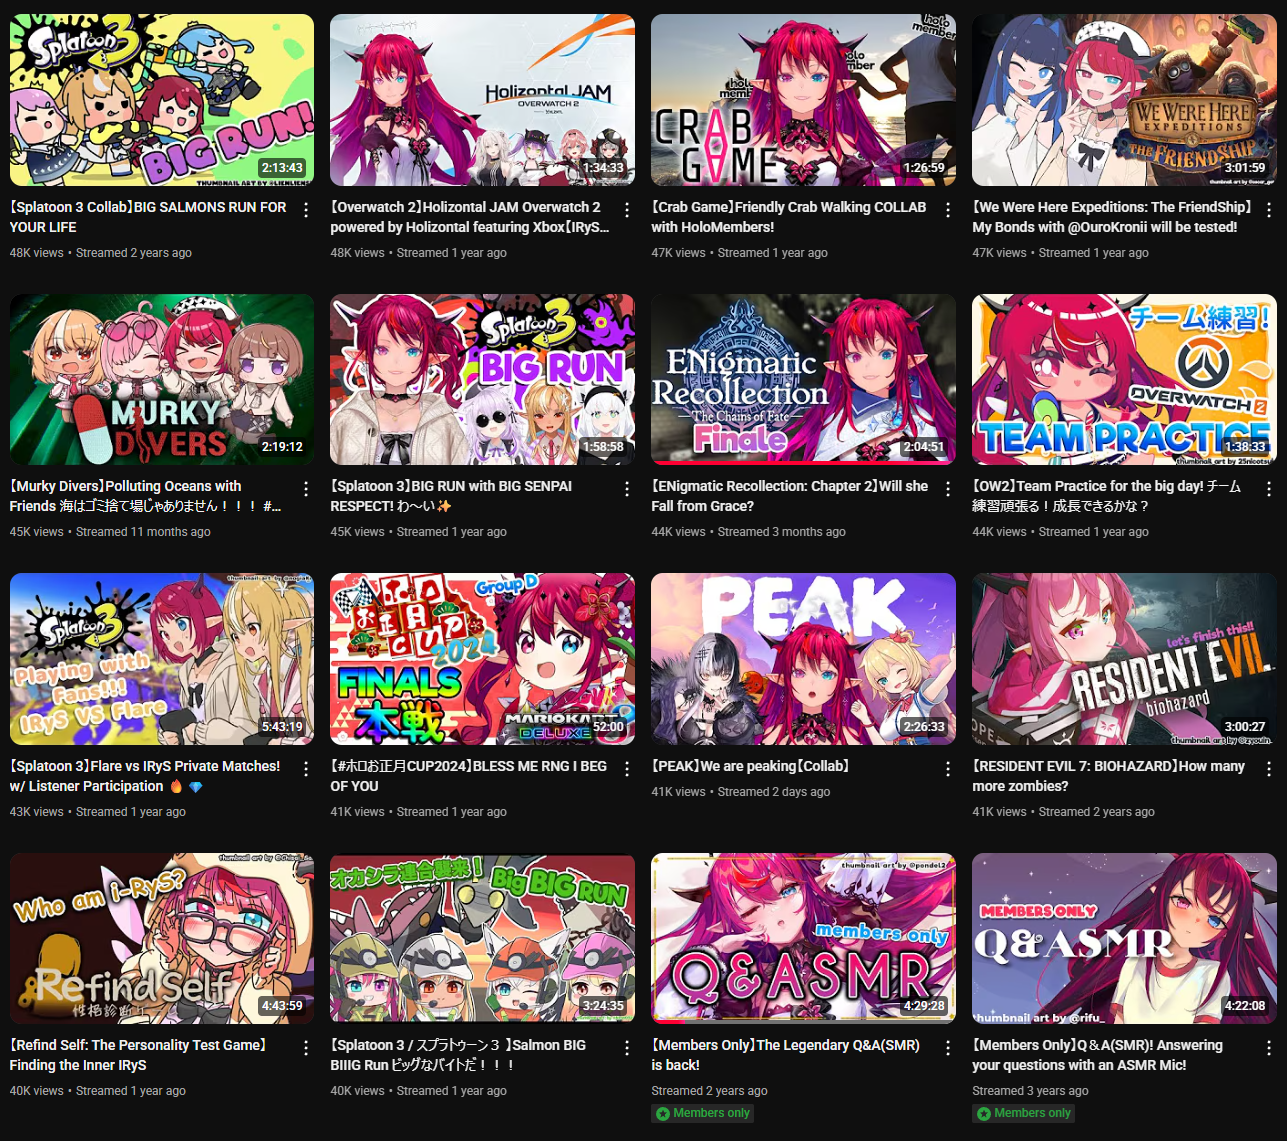Open options menu for Splatoon 3 Collab BIG SALMONS video
The height and width of the screenshot is (1141, 1287).
pyautogui.click(x=306, y=210)
